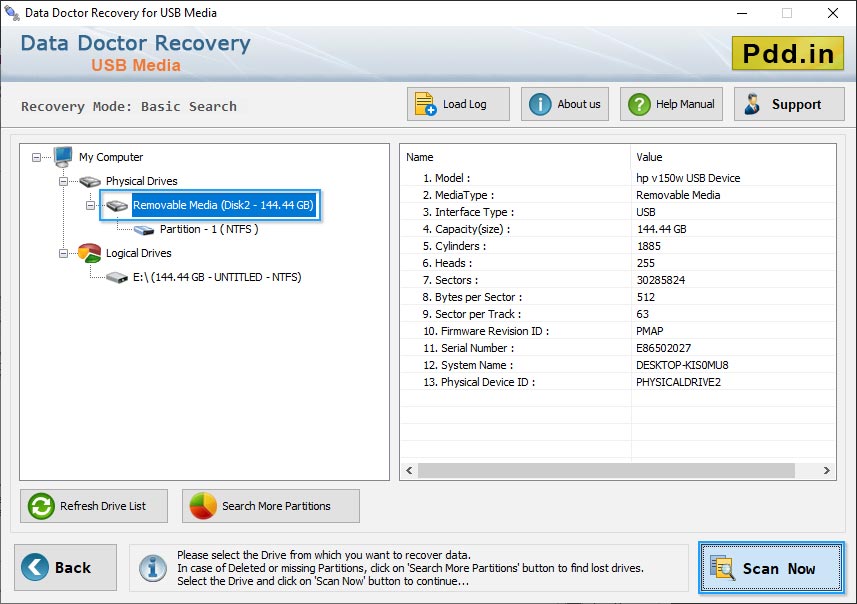The image size is (857, 604).
Task: Select the Physical Drives label
Action: (142, 181)
